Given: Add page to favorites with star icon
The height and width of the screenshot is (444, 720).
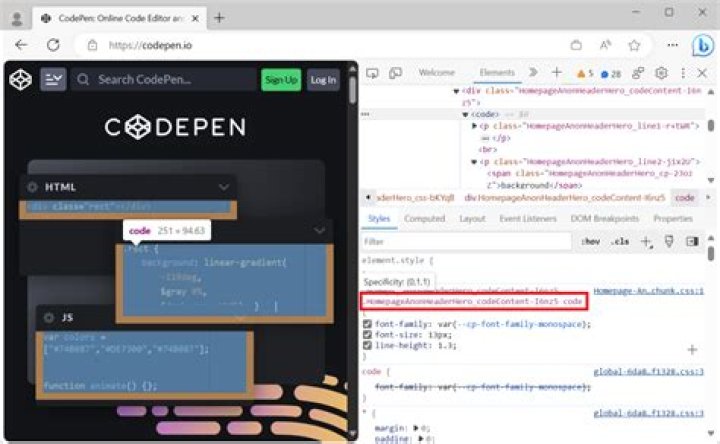Looking at the screenshot, I should (634, 45).
